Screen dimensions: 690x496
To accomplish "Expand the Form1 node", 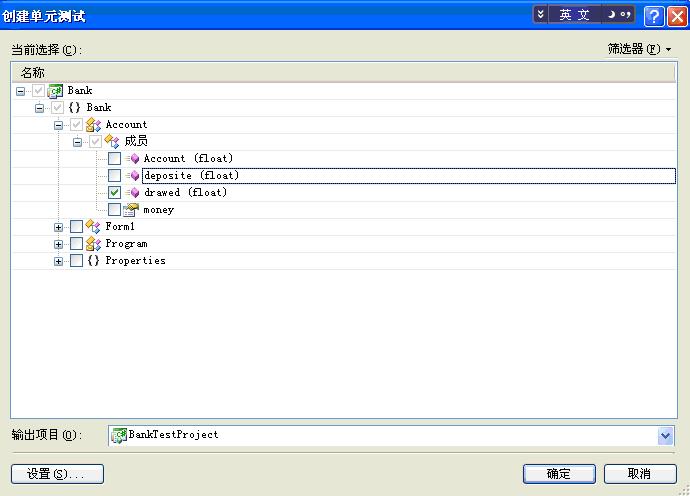I will pyautogui.click(x=58, y=228).
